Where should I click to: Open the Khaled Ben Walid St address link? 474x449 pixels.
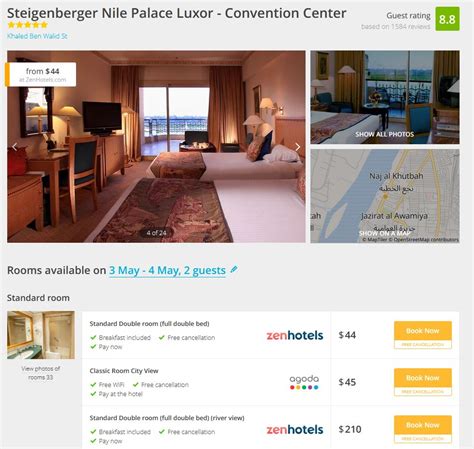[x=37, y=36]
